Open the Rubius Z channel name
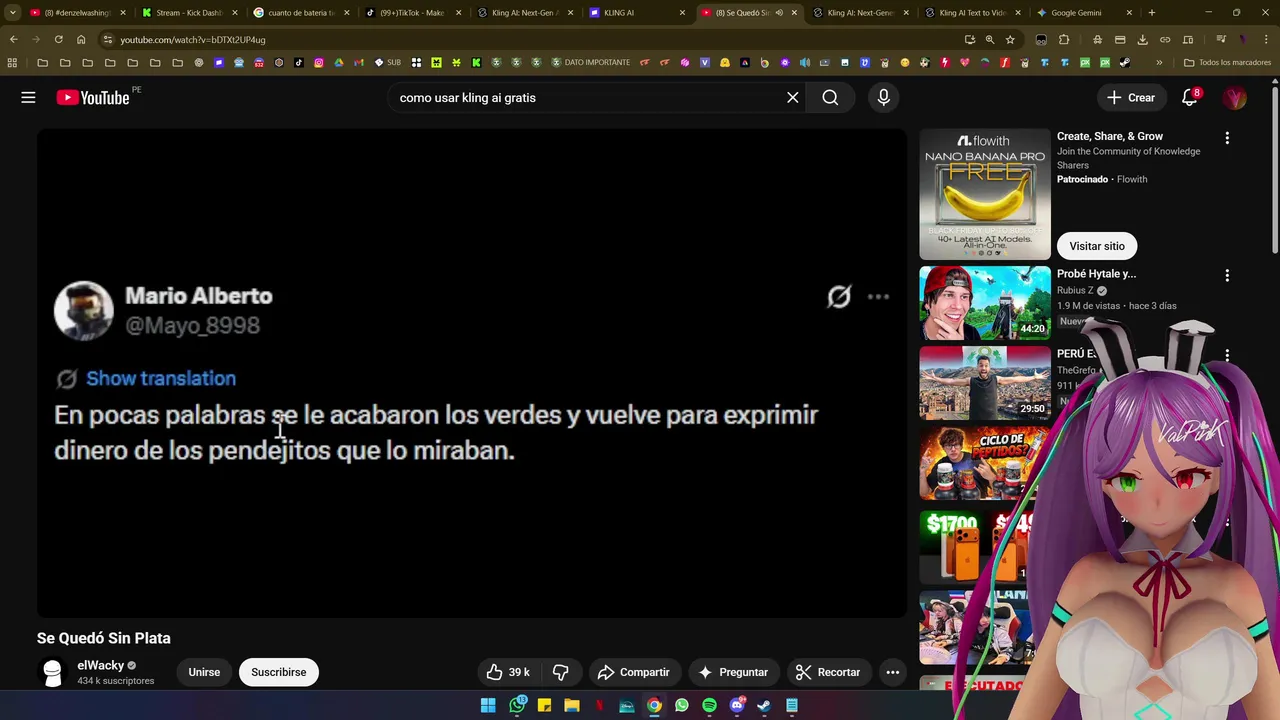 (1075, 290)
